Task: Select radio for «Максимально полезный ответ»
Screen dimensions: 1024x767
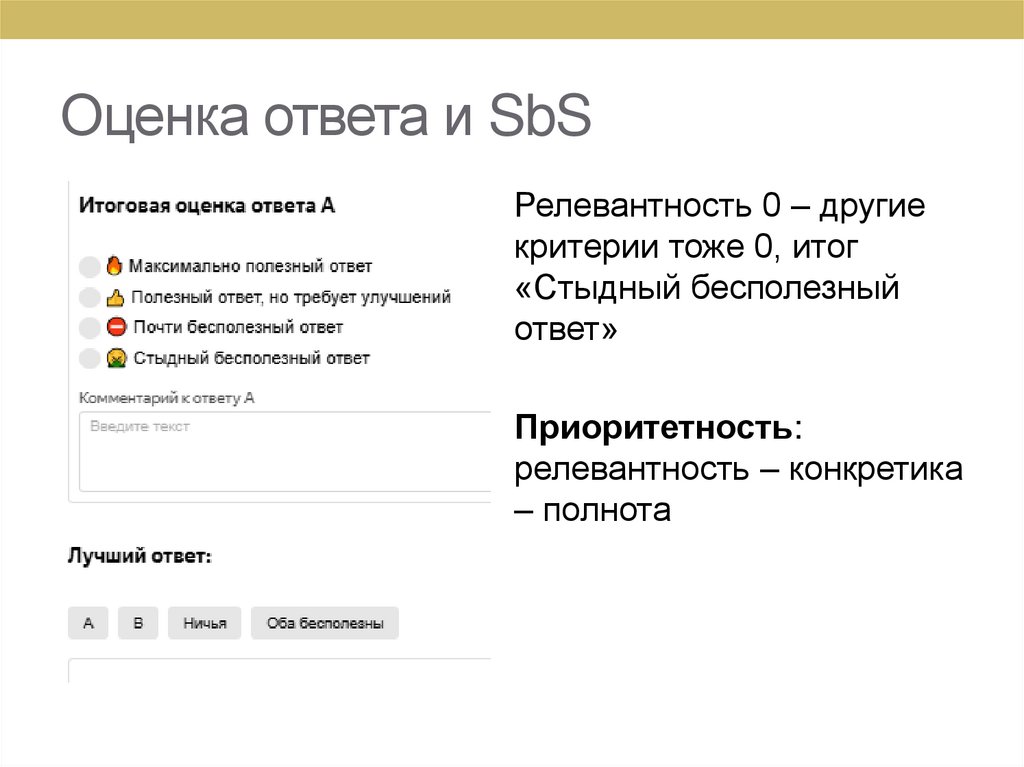Action: click(x=88, y=265)
